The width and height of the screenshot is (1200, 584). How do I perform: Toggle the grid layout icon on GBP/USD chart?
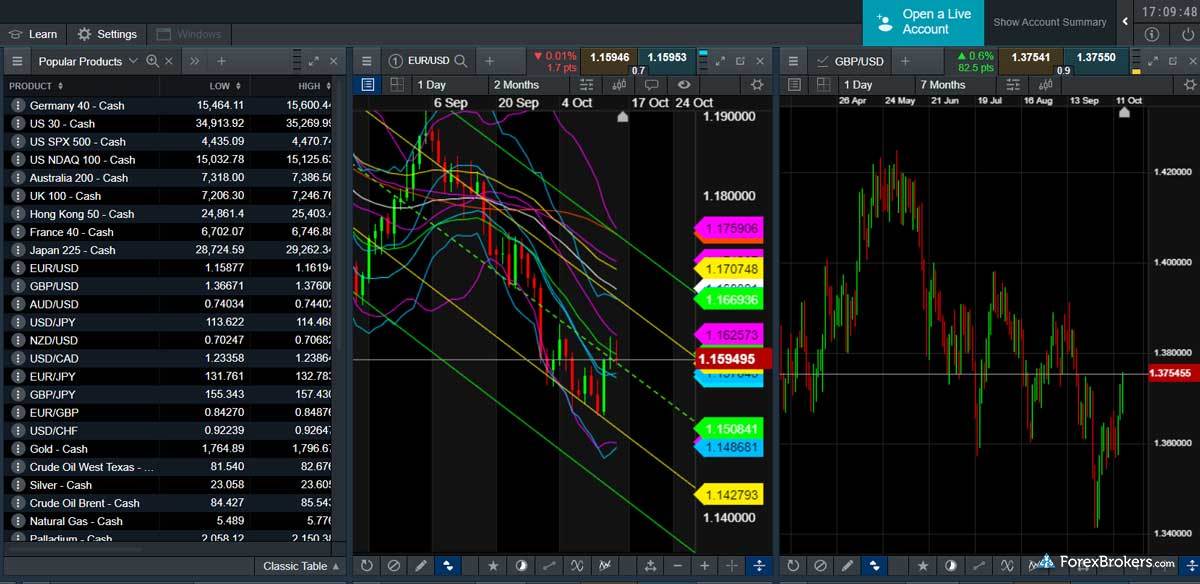coord(822,85)
